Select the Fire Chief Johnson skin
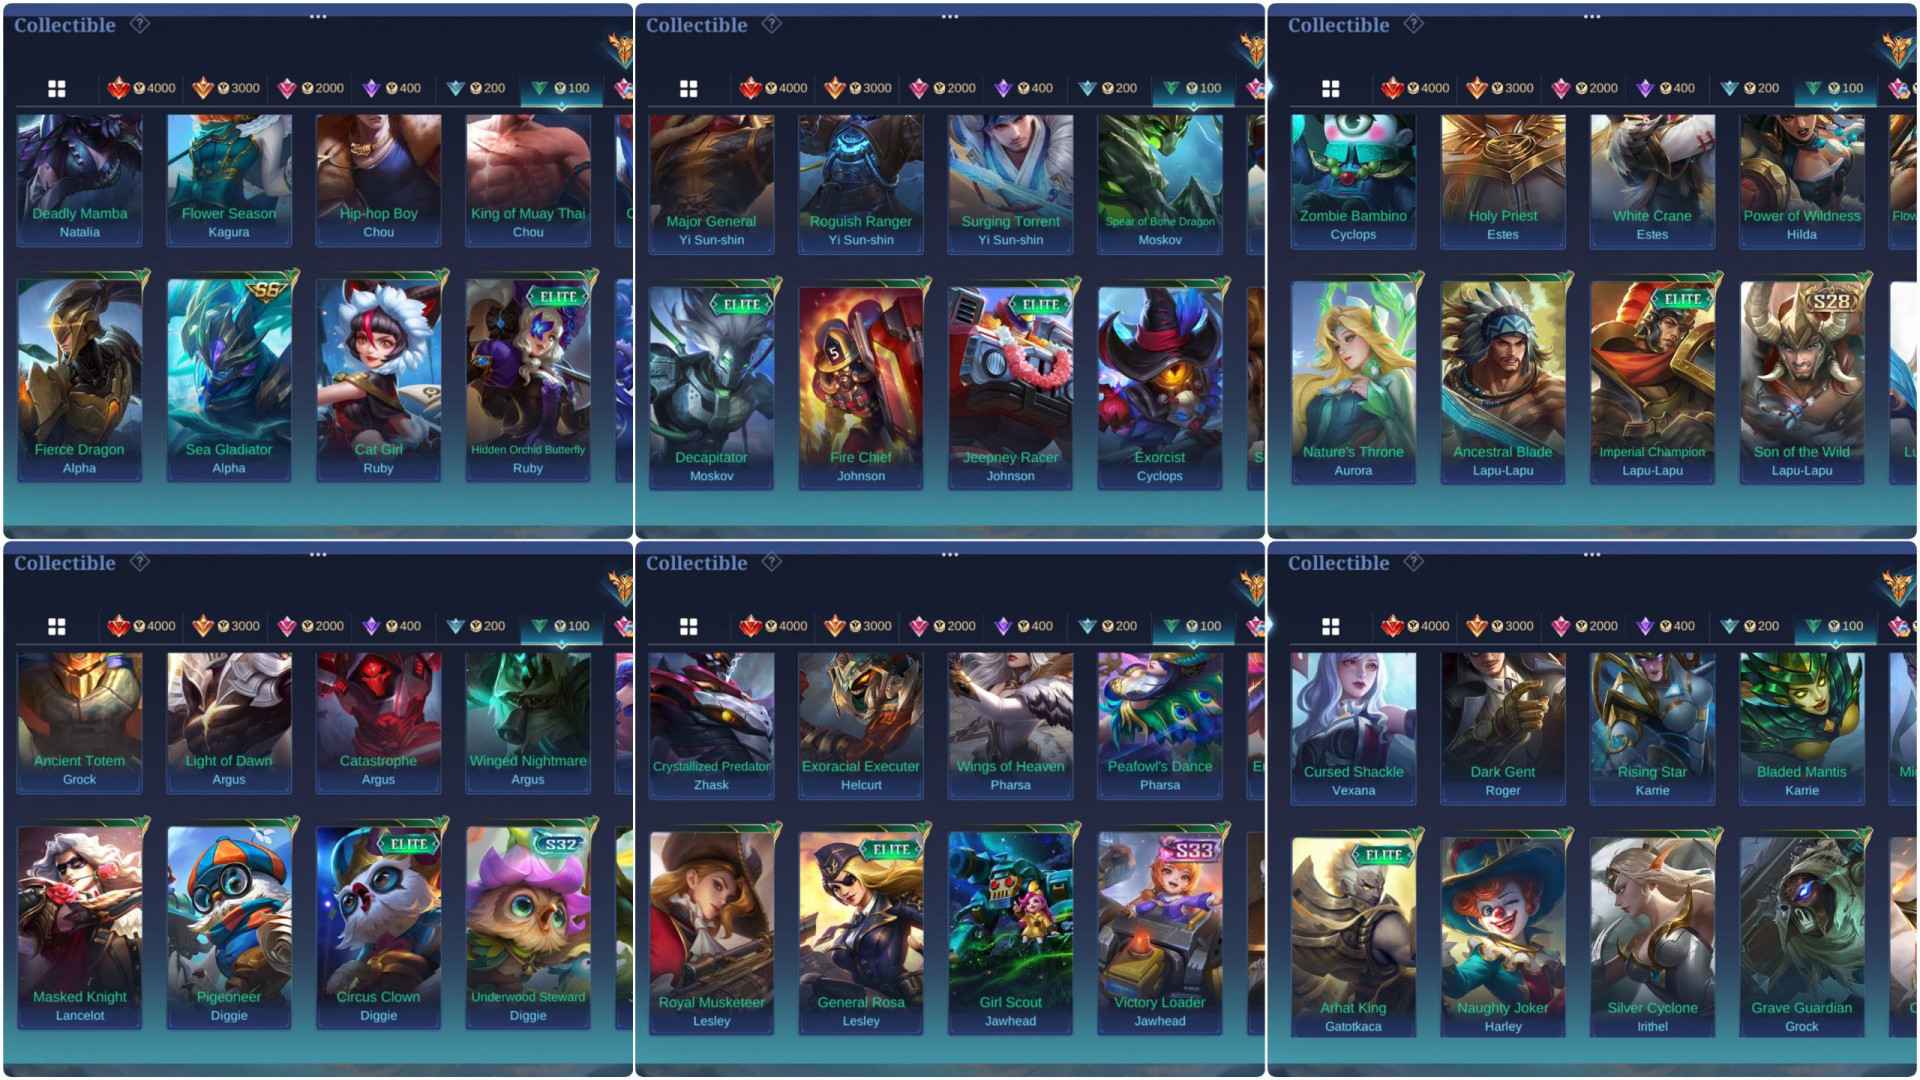This screenshot has width=1920, height=1080. 861,388
